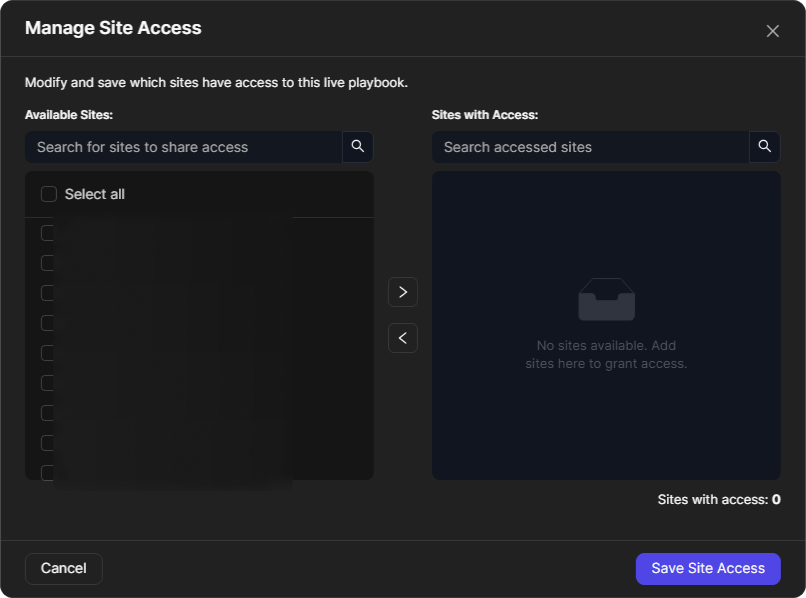Image resolution: width=806 pixels, height=598 pixels.
Task: Click 'No sites available' empty-state message
Action: pyautogui.click(x=606, y=354)
